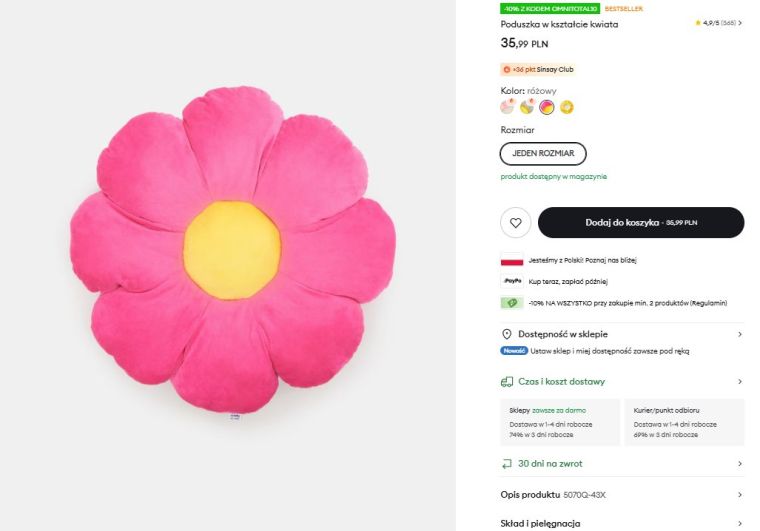Choose the second yellow-grey color swatch
This screenshot has width=760, height=531.
(x=527, y=107)
